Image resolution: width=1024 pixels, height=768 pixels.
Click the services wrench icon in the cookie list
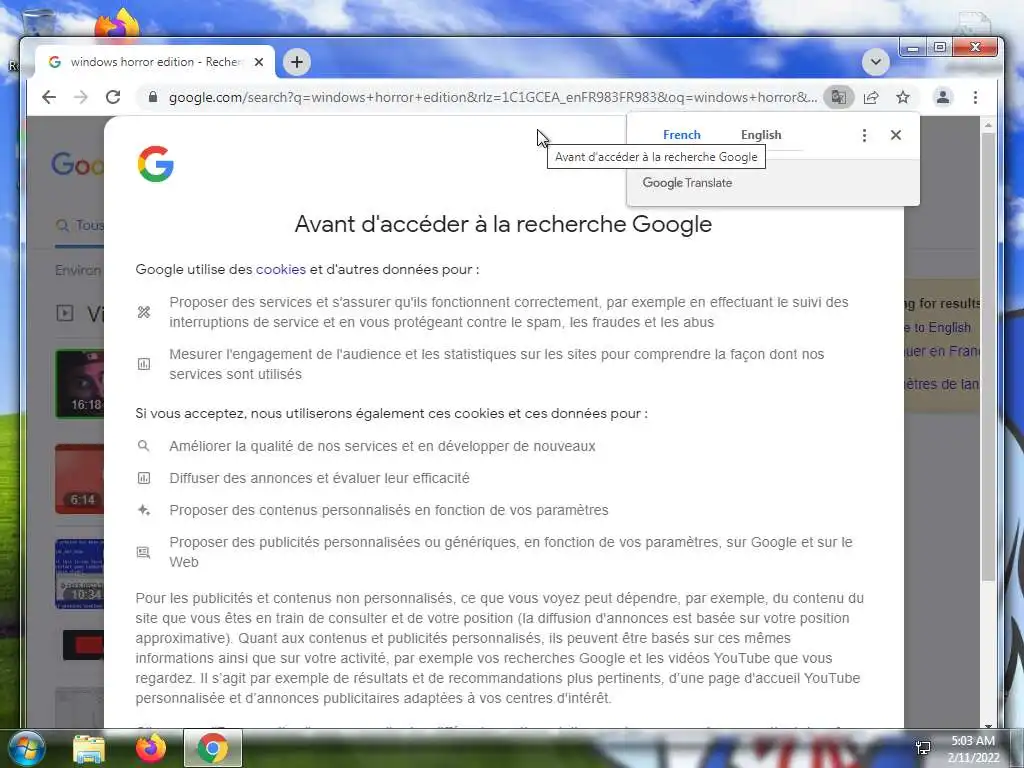tap(144, 312)
